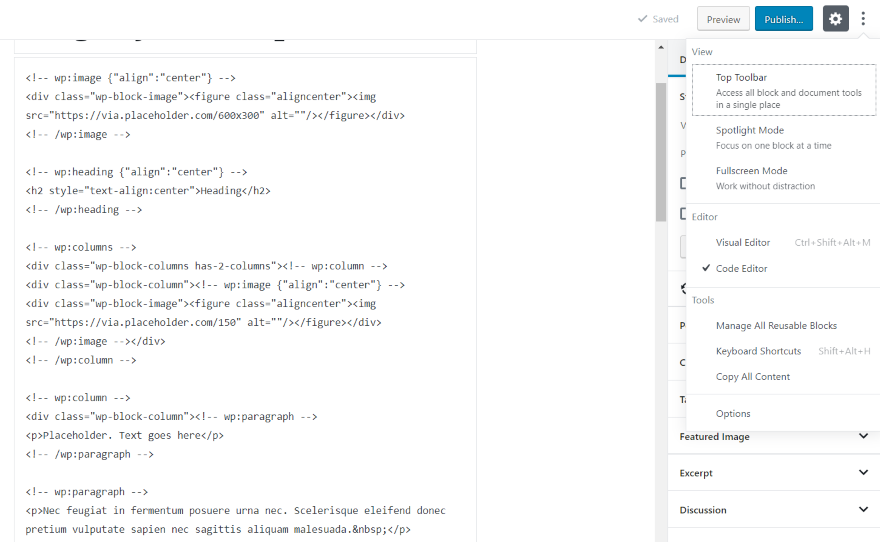
Task: Enable Top Toolbar view
Action: [x=783, y=90]
